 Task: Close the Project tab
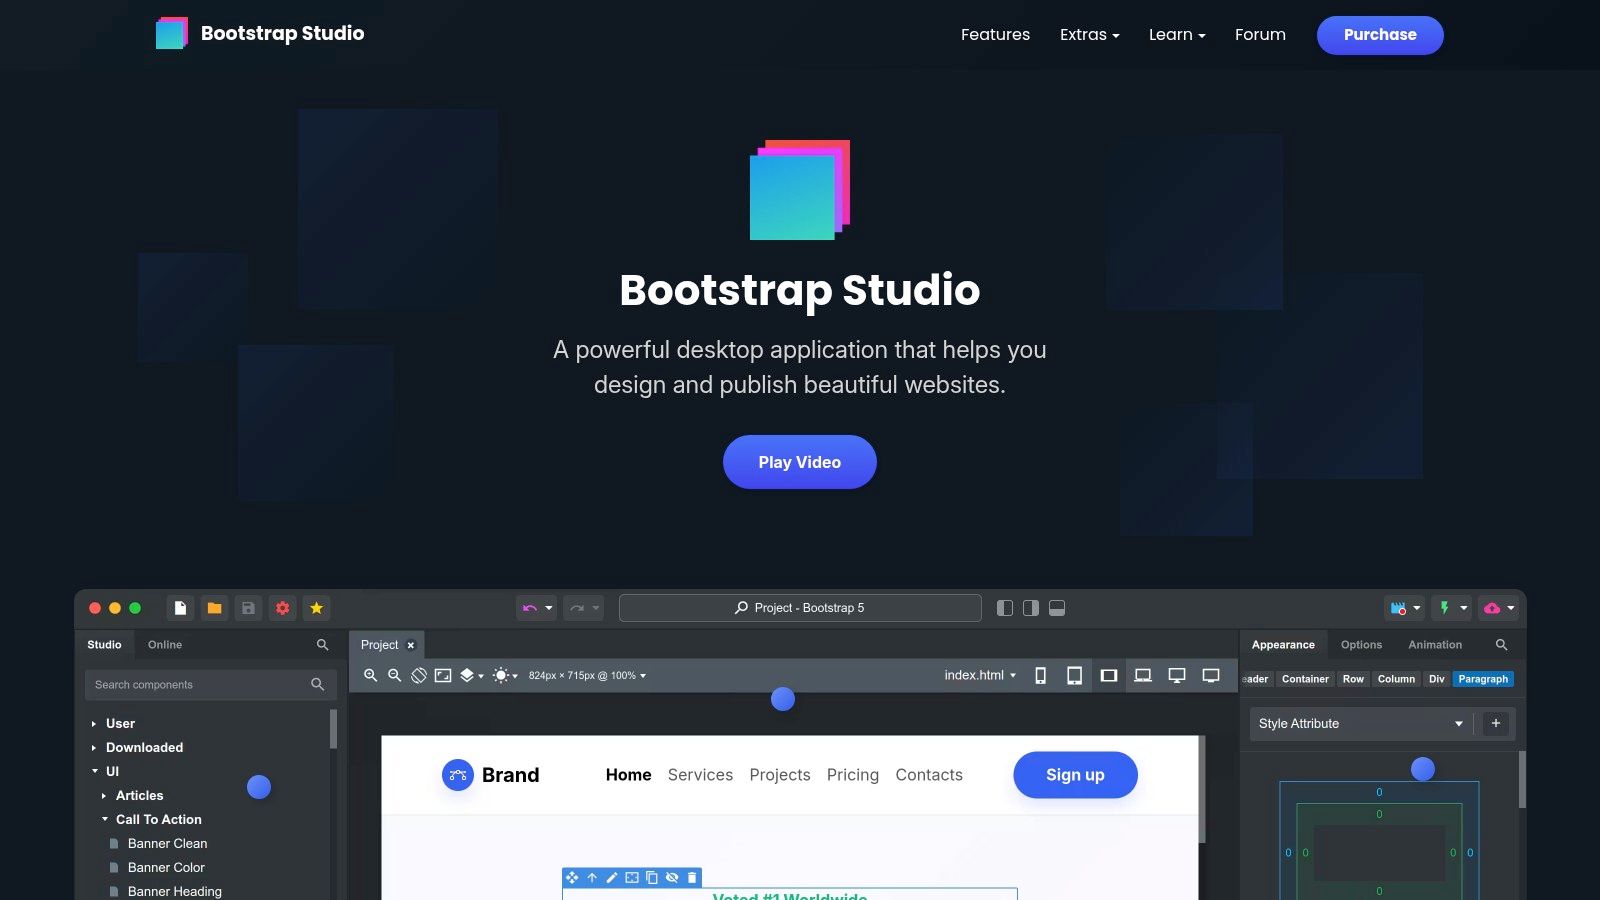(410, 645)
